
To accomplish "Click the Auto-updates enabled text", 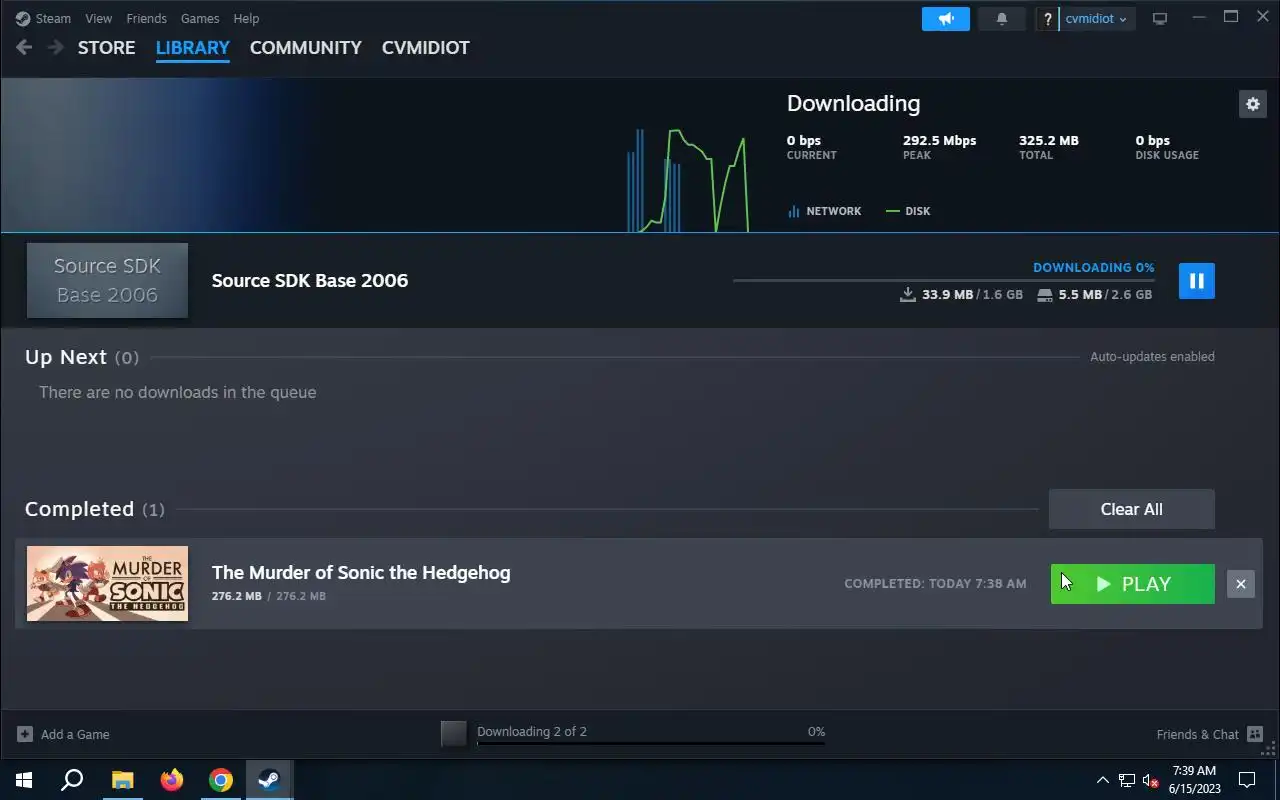I will [x=1152, y=356].
